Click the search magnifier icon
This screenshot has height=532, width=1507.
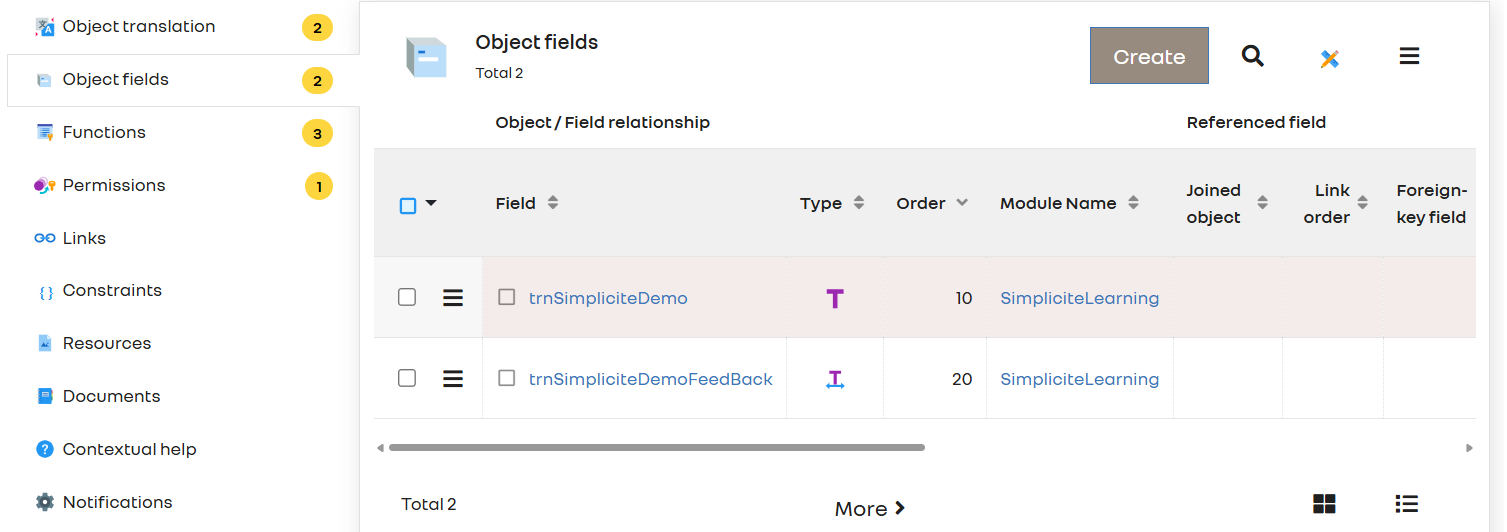(1253, 56)
